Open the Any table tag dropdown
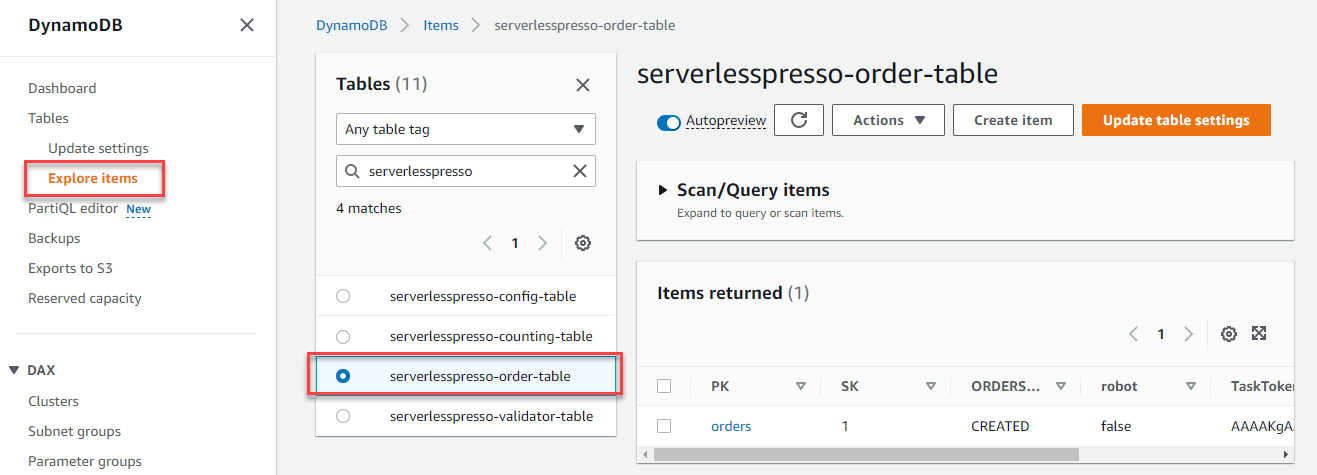 [x=466, y=129]
